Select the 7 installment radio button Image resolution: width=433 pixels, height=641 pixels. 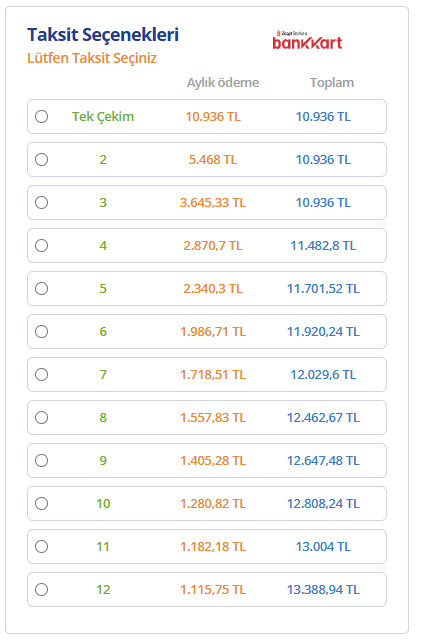click(41, 374)
